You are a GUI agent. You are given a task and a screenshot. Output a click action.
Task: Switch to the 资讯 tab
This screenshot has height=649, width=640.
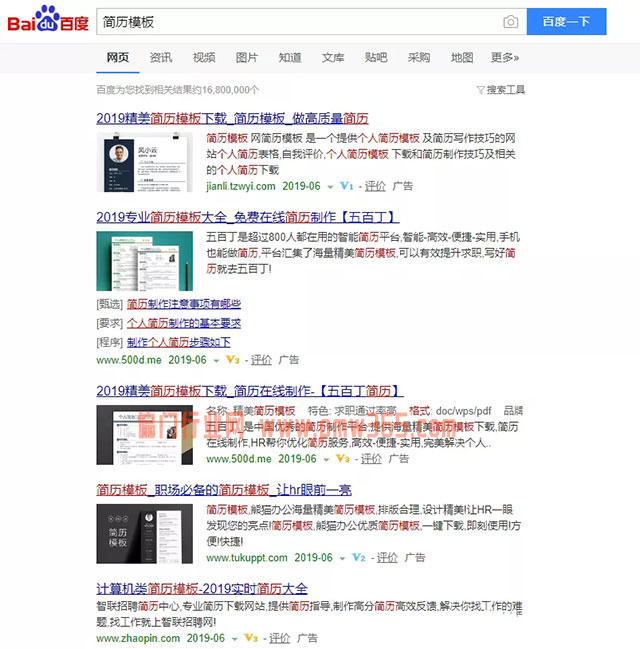tap(161, 58)
